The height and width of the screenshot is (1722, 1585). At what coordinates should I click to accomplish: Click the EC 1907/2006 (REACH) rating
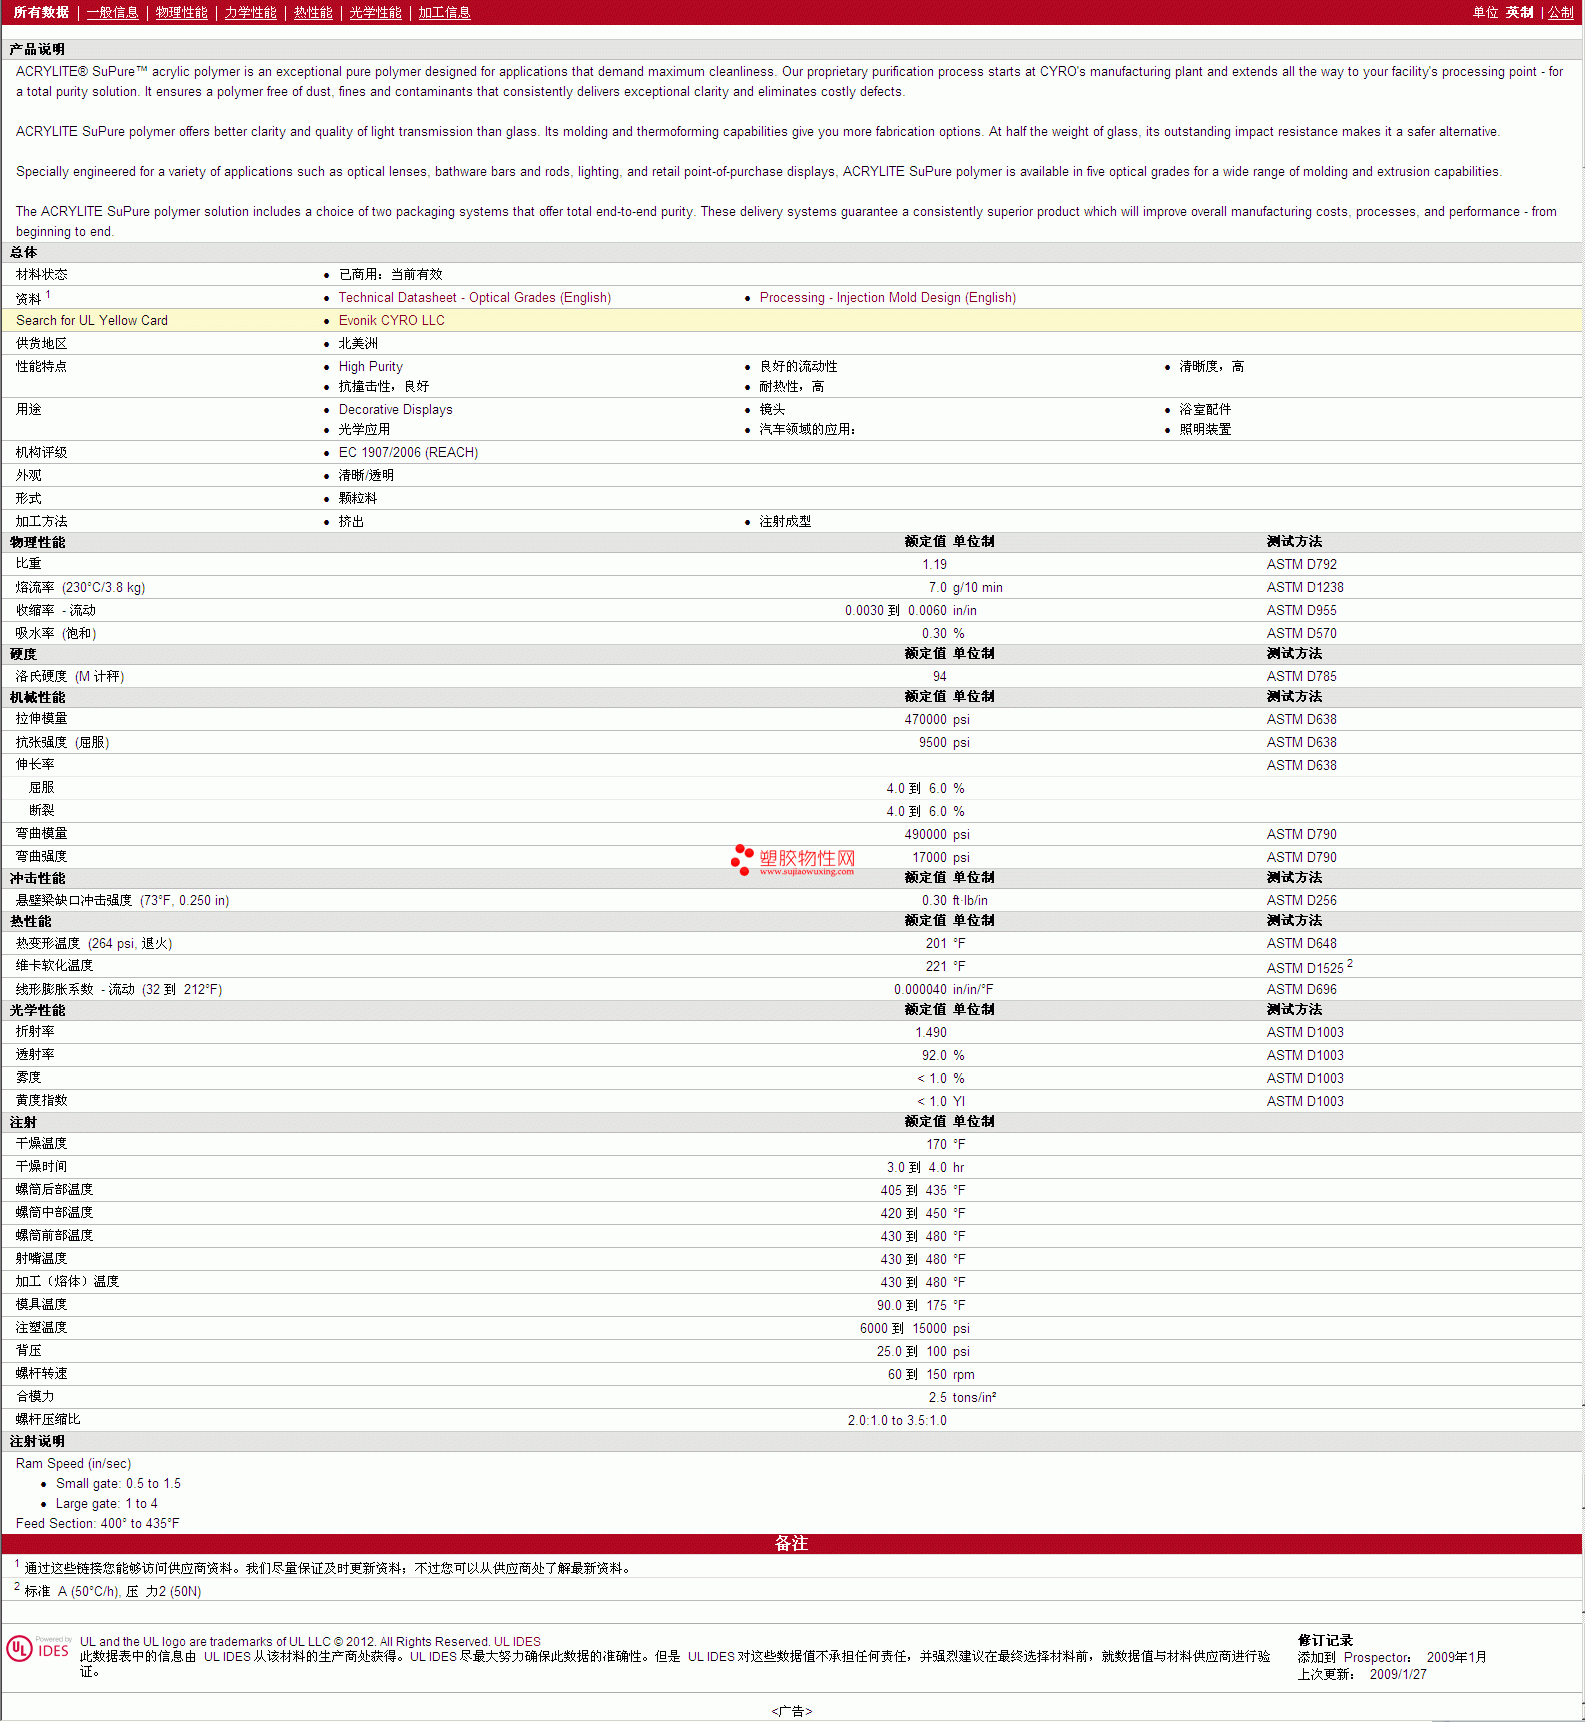click(x=408, y=452)
